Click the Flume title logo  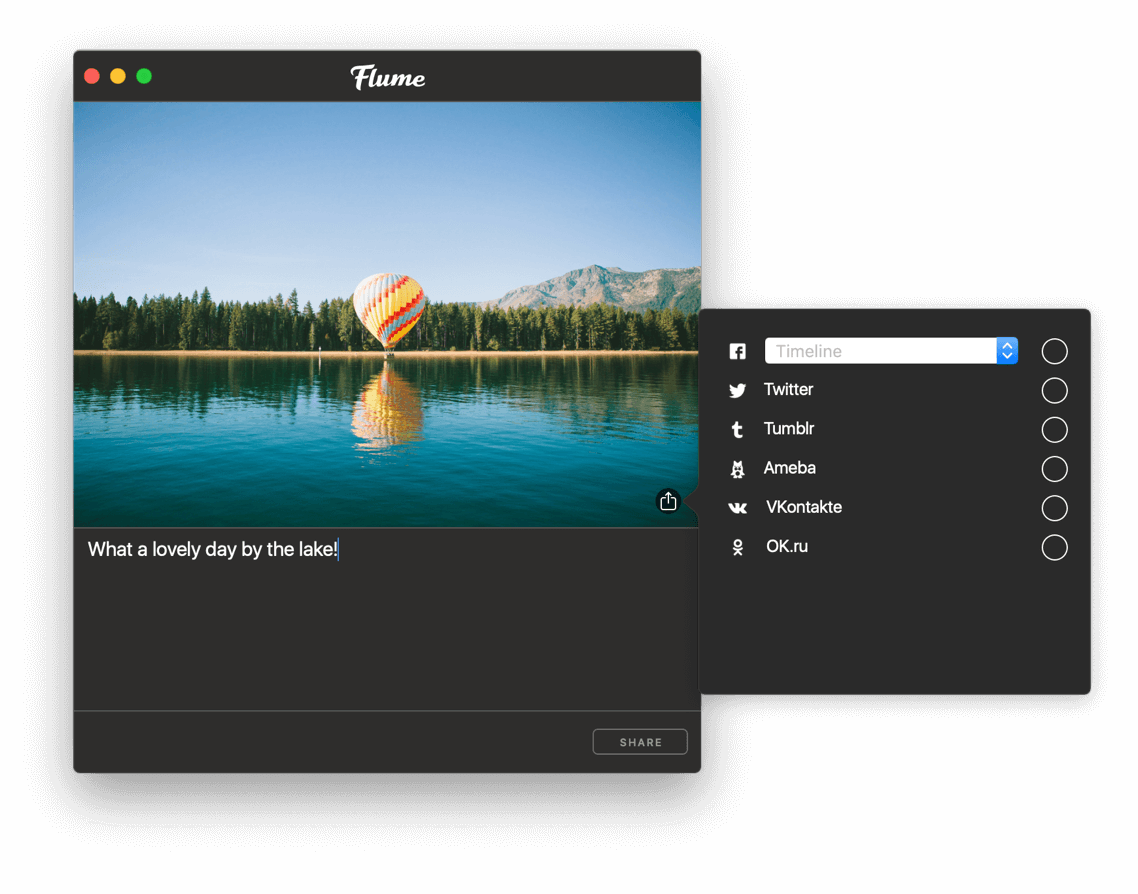pos(388,77)
